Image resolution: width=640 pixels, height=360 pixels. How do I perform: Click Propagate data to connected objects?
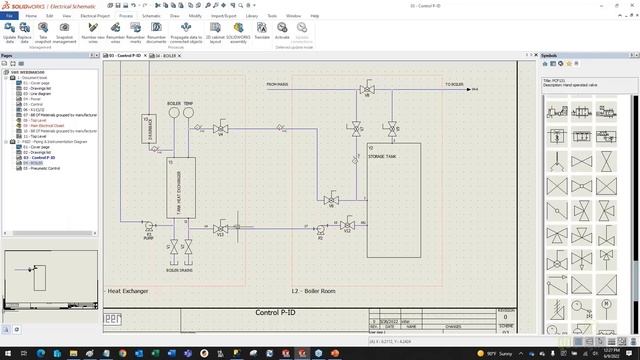pos(186,32)
